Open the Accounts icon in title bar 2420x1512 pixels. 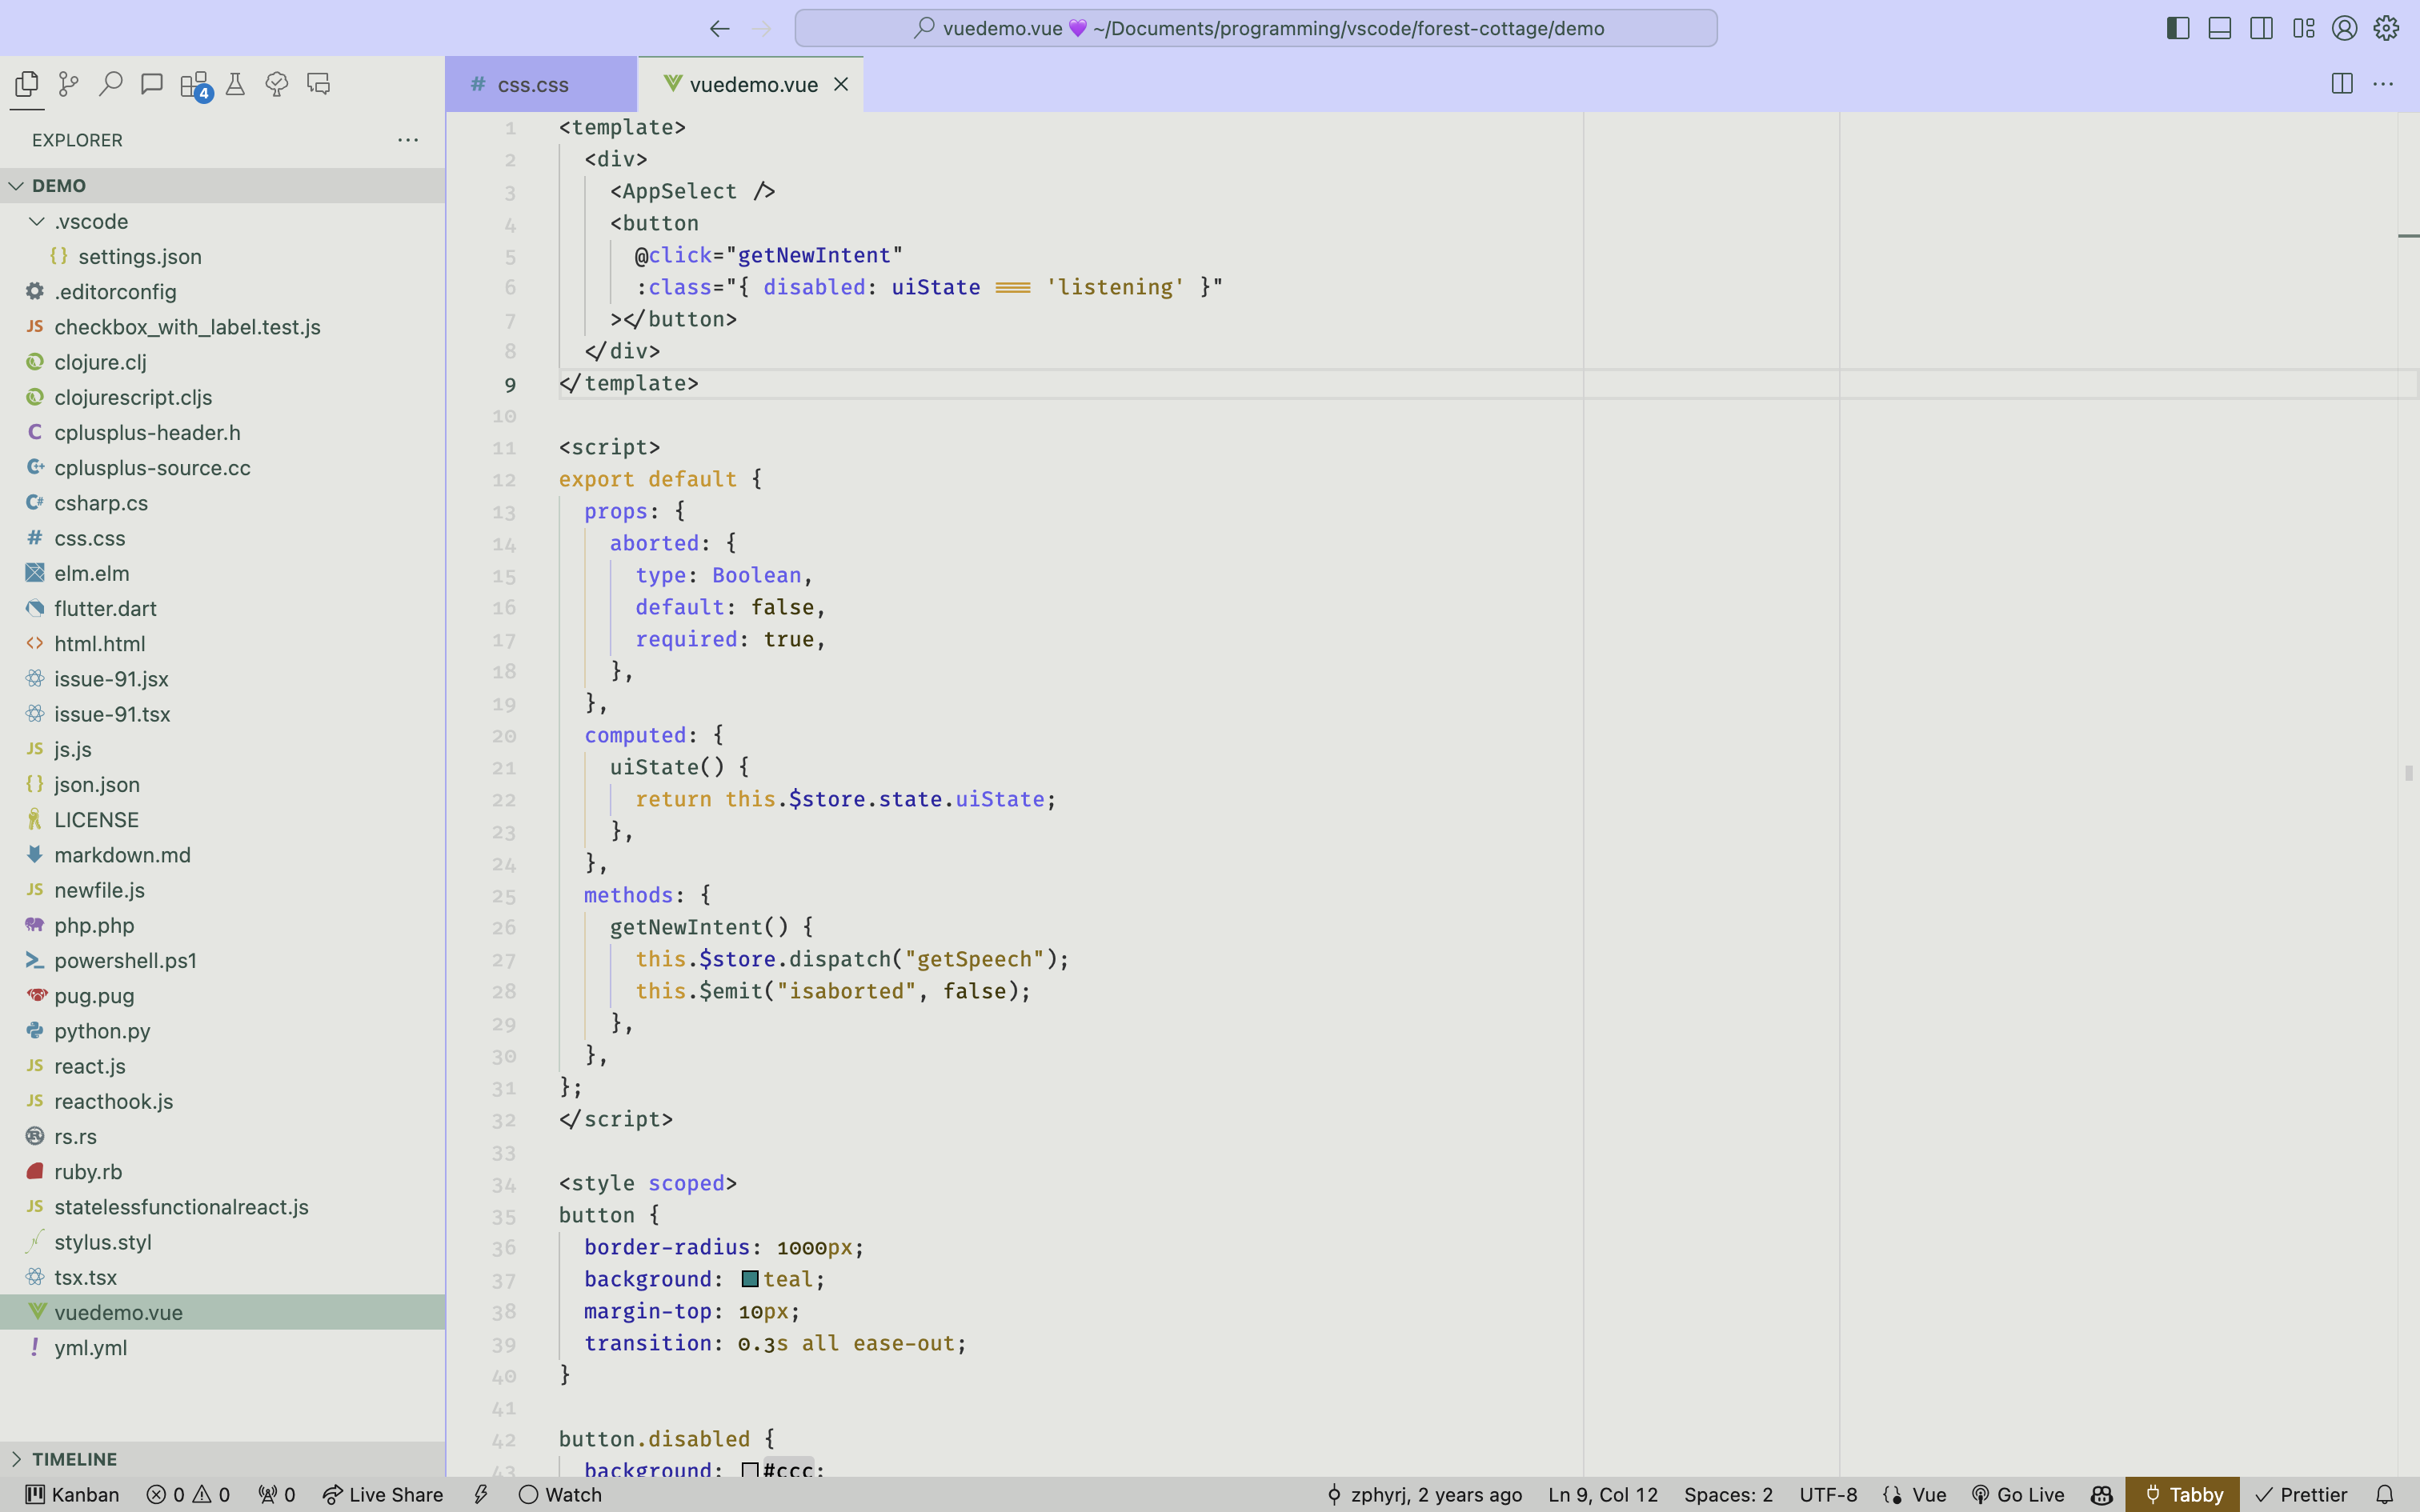pos(2344,28)
